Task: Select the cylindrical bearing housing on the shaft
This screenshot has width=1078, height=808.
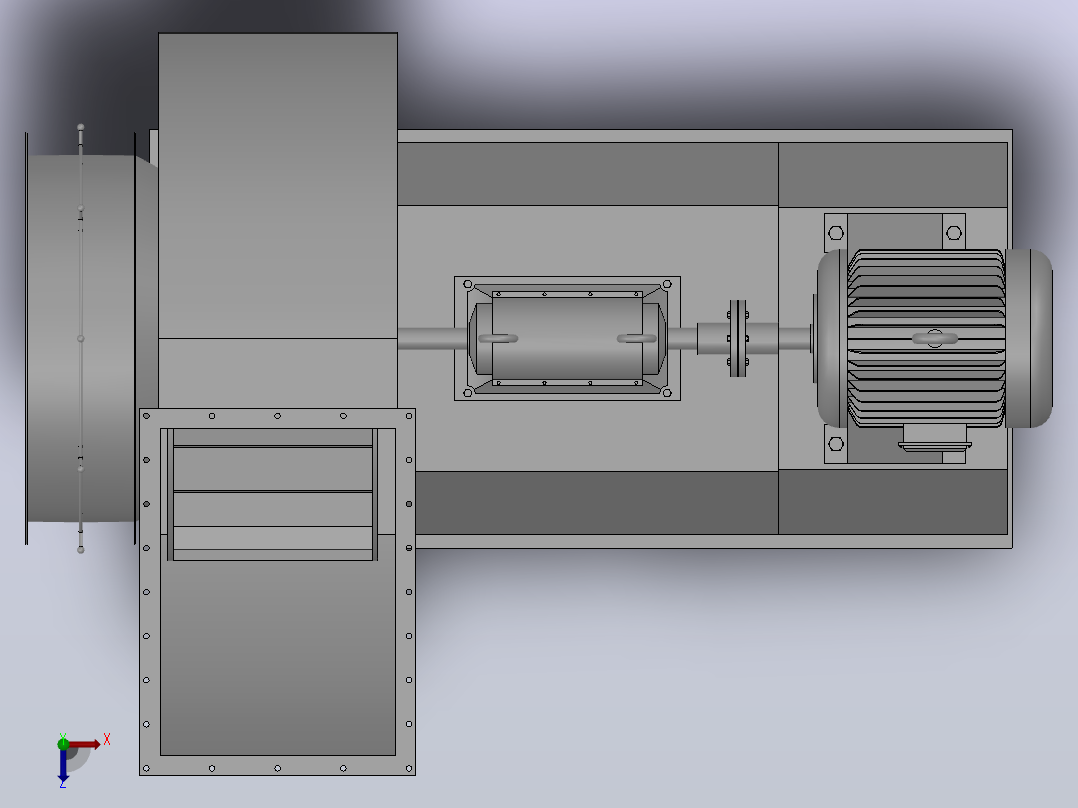Action: 567,338
